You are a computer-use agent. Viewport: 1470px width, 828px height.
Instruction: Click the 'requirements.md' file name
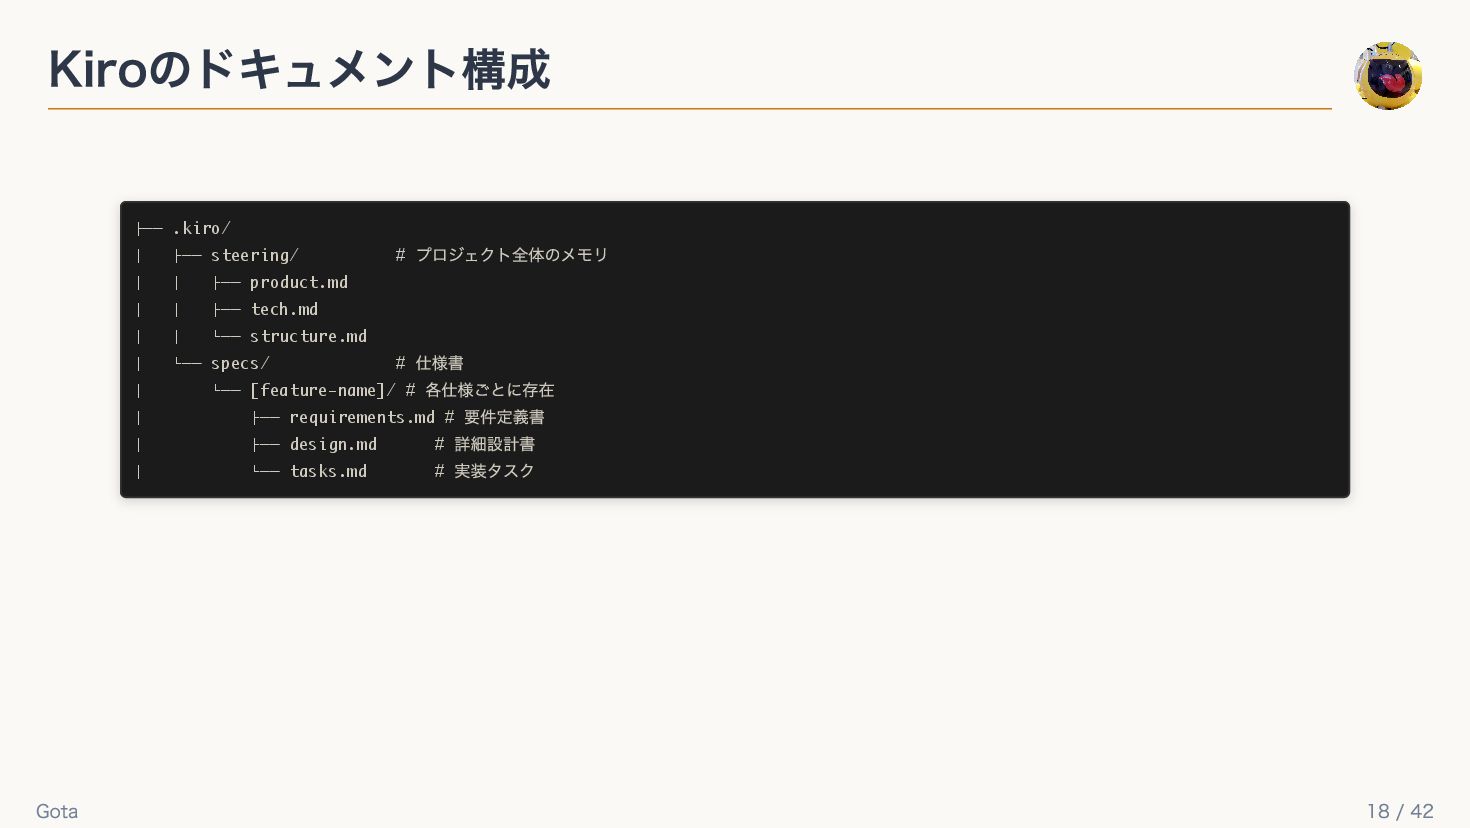click(362, 417)
